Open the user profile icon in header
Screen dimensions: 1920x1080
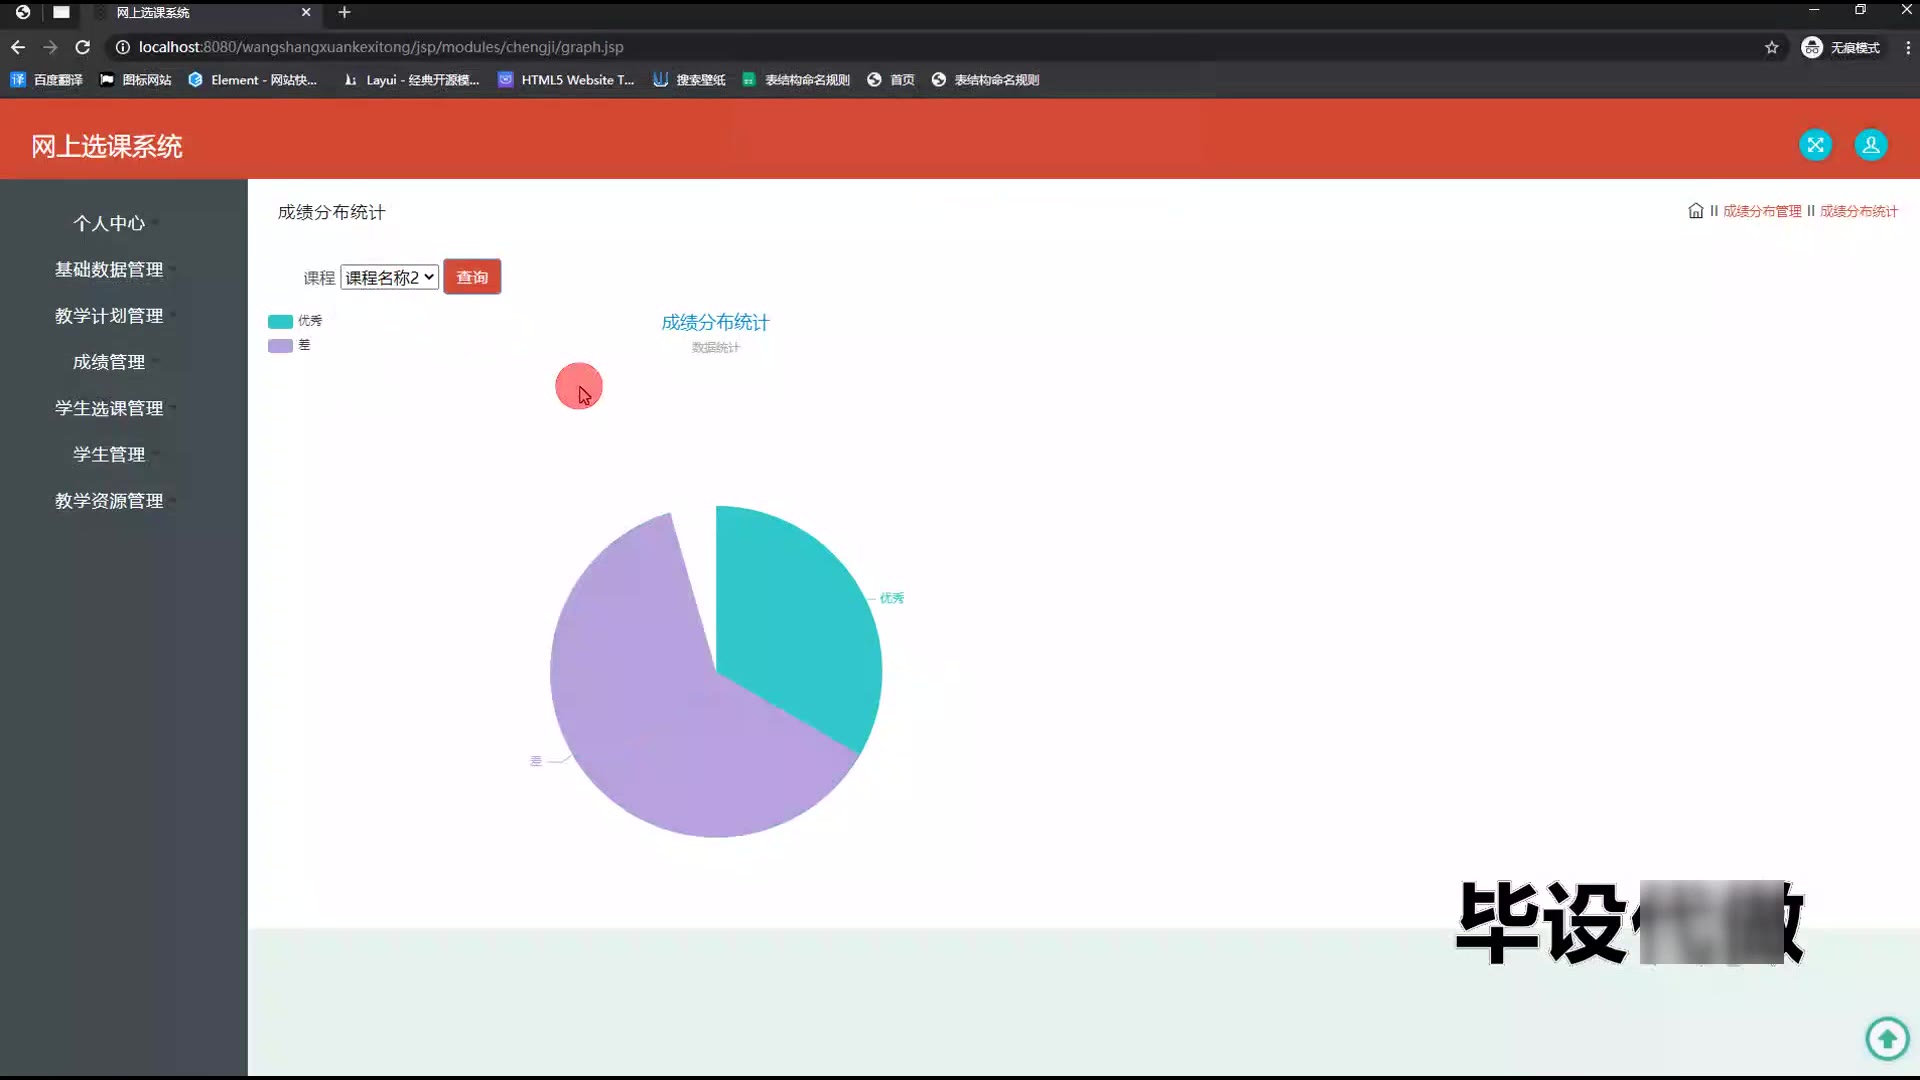[x=1870, y=145]
